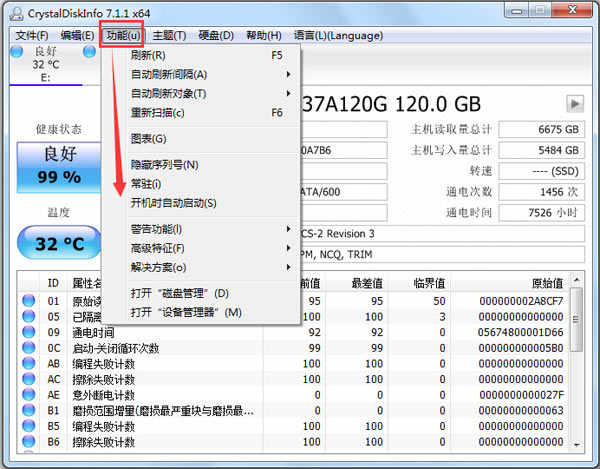The image size is (600, 469).
Task: Select the 通电时间 attribute row
Action: coord(294,332)
